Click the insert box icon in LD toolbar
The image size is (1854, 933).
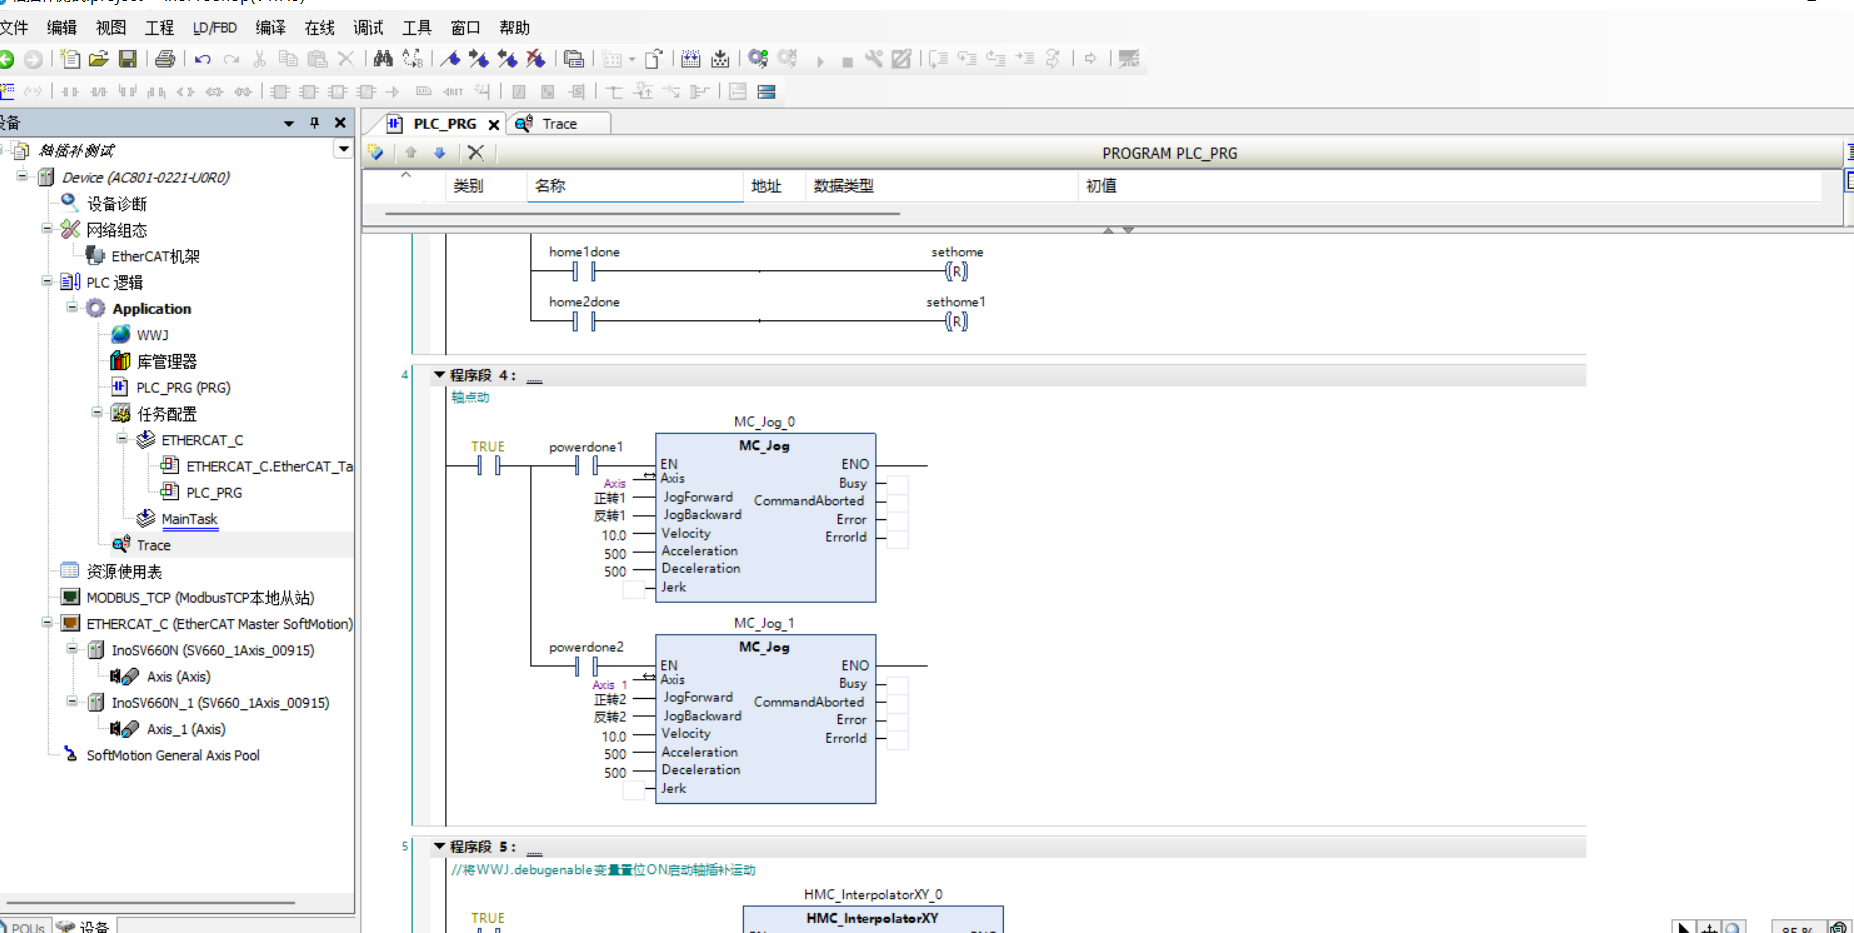click(280, 91)
